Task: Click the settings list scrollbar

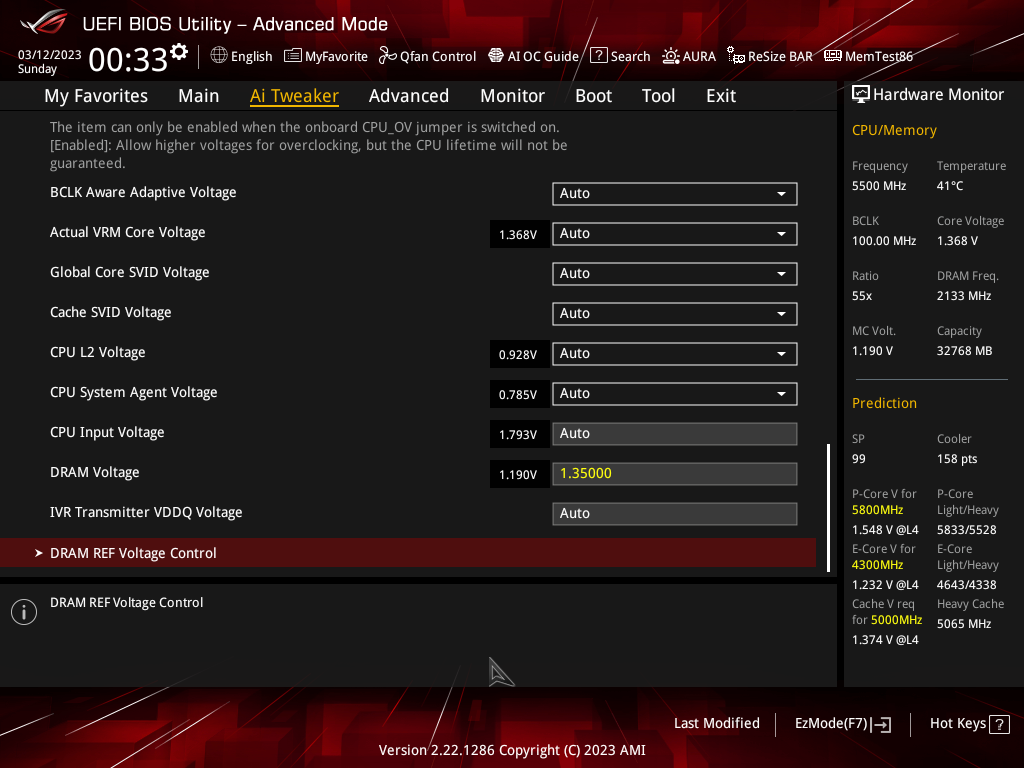Action: tap(829, 508)
